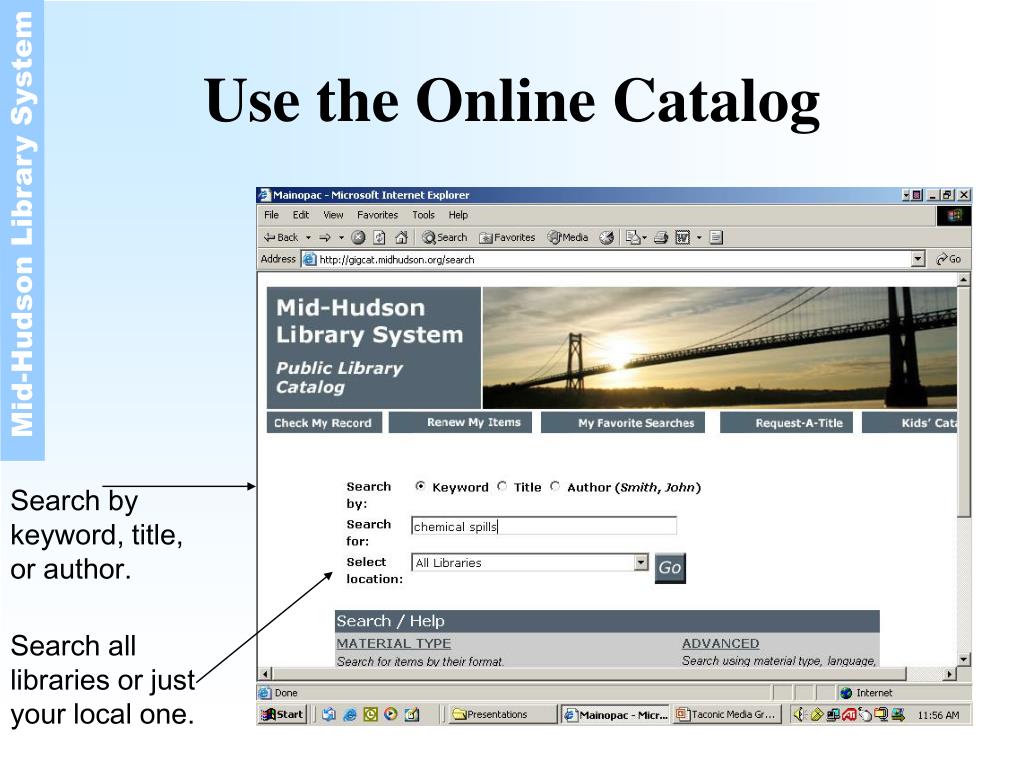
Task: Click the red ATI tray icon
Action: 849,714
